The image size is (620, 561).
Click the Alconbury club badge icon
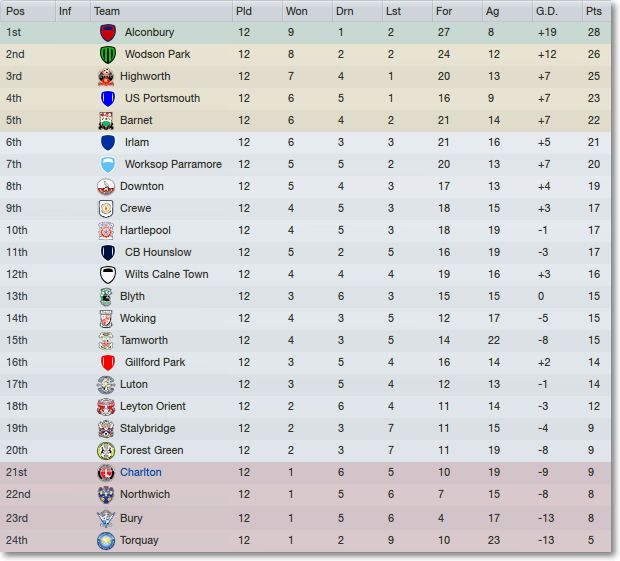pyautogui.click(x=108, y=33)
